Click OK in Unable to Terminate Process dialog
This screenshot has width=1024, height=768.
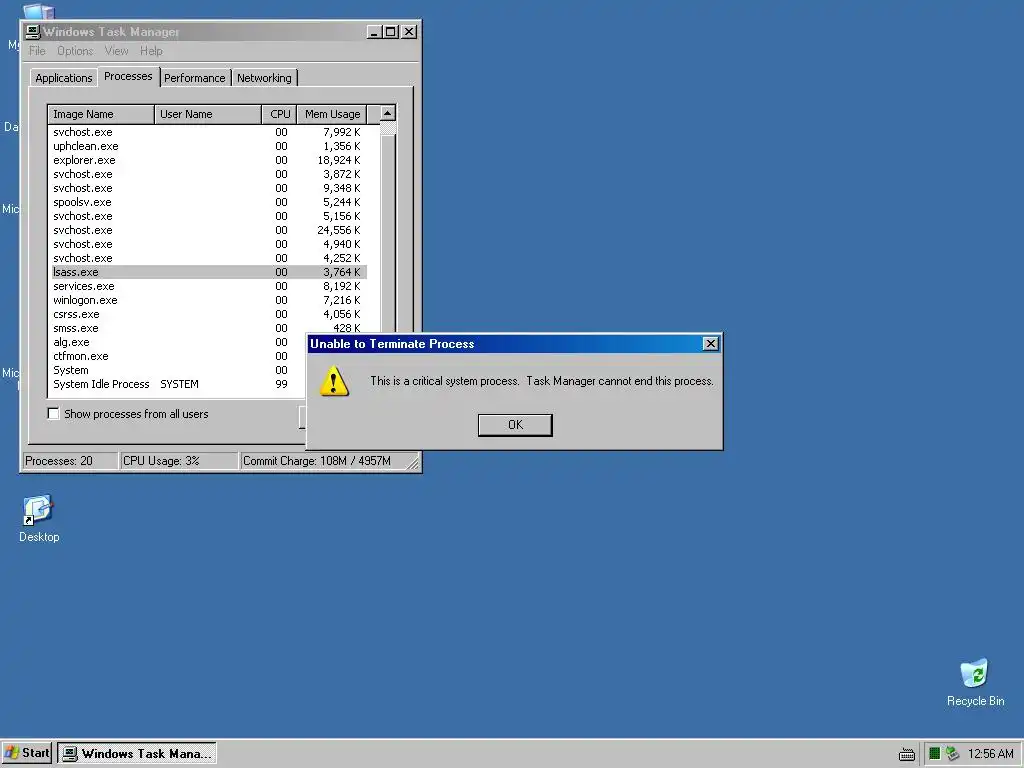tap(515, 424)
